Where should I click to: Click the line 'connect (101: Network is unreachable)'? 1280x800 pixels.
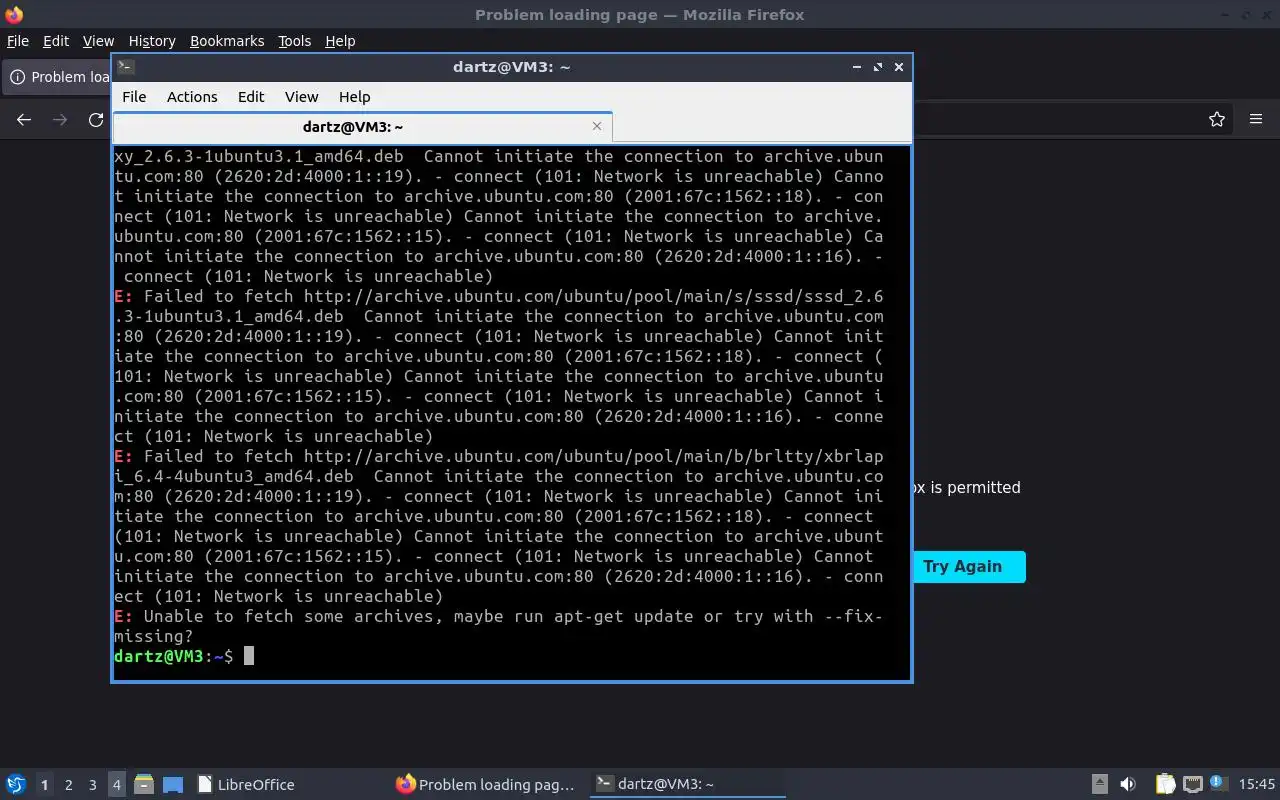[308, 276]
